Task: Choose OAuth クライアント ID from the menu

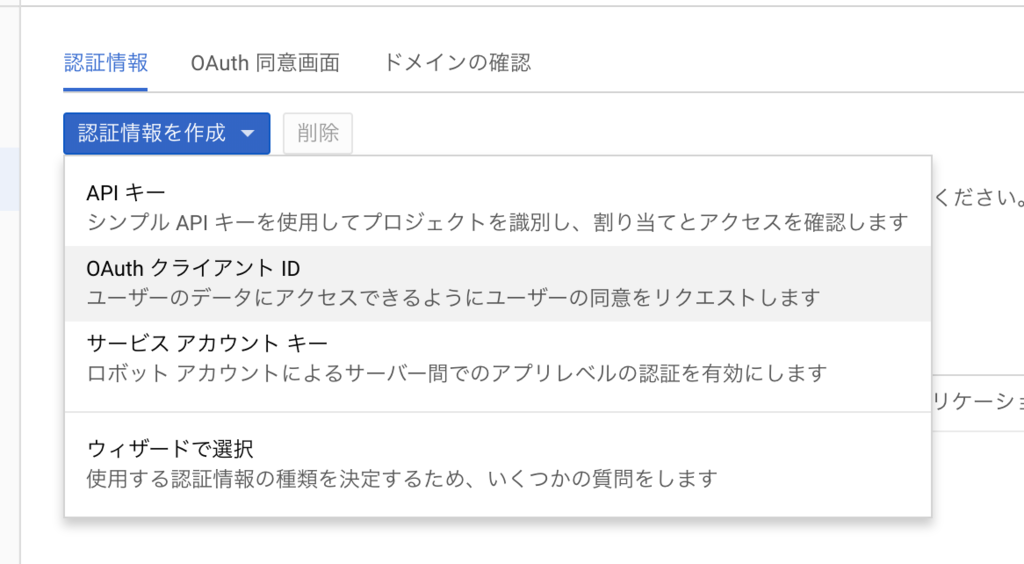Action: tap(498, 283)
